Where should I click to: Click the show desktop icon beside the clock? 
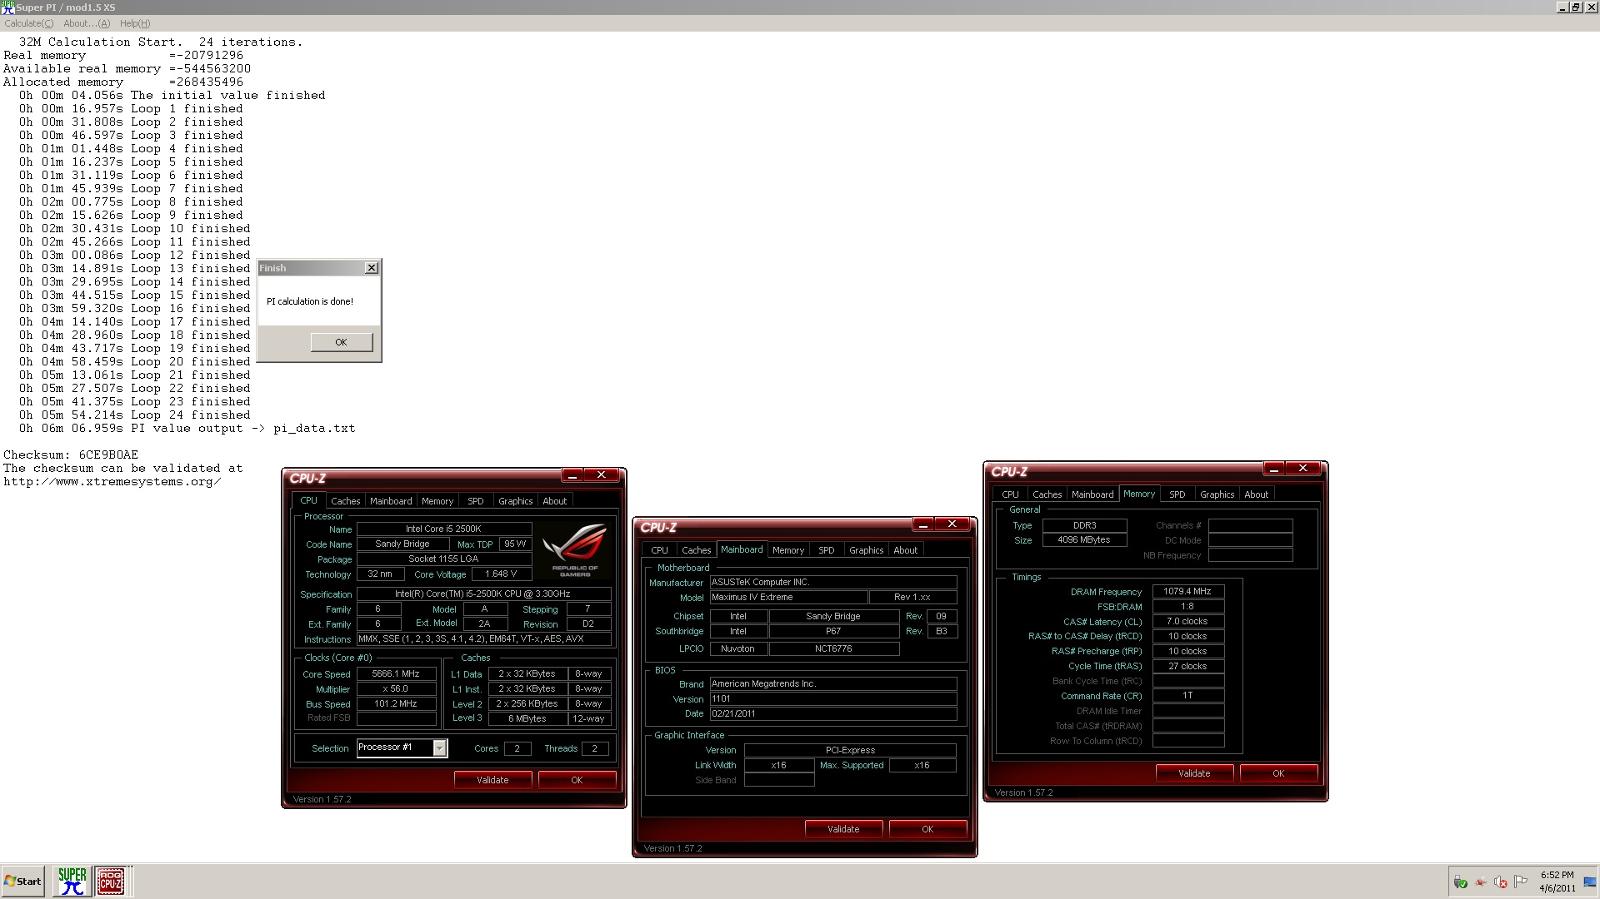[1589, 881]
